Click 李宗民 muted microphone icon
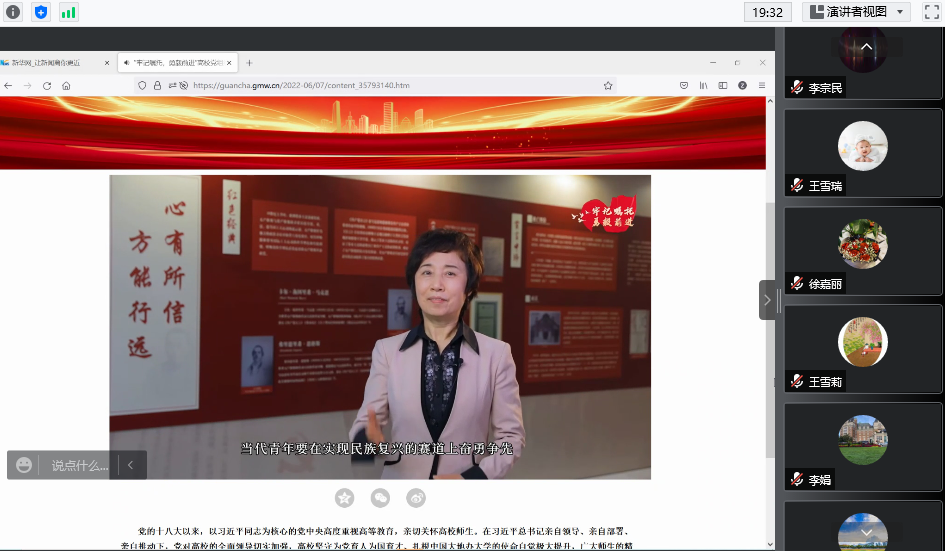945x551 pixels. click(797, 87)
